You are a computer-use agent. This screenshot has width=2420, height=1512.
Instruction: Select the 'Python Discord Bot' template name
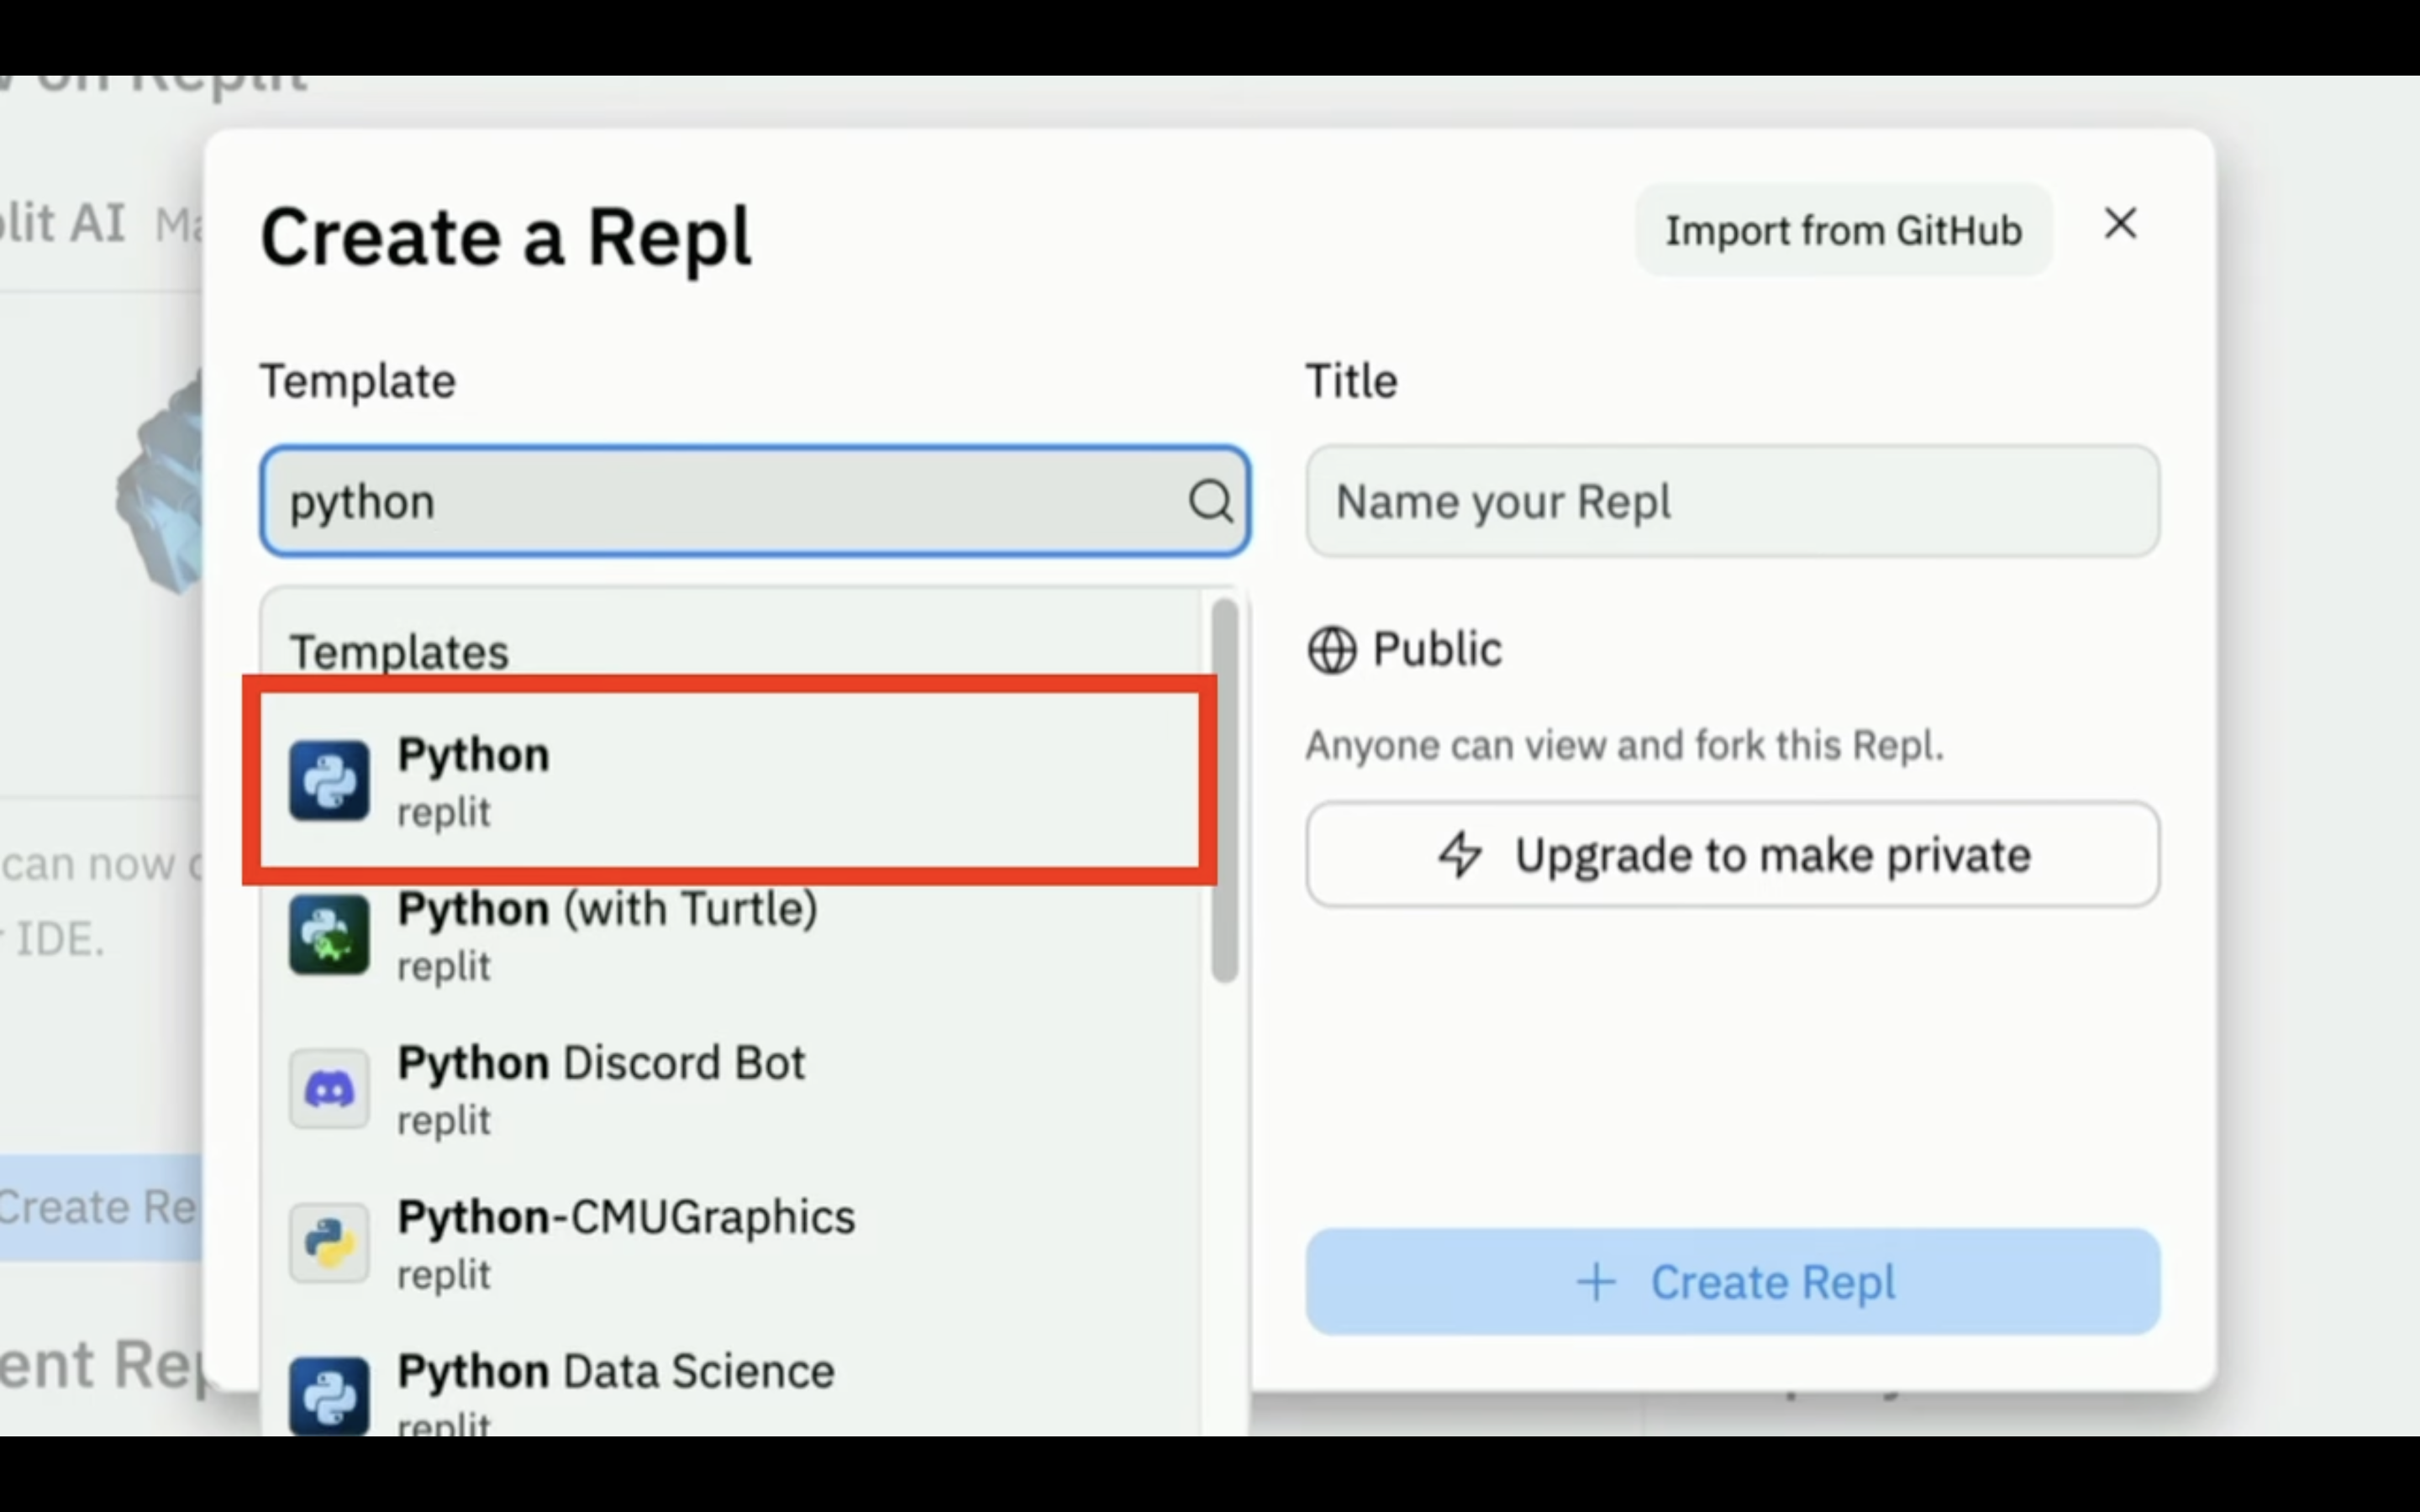click(x=601, y=1063)
